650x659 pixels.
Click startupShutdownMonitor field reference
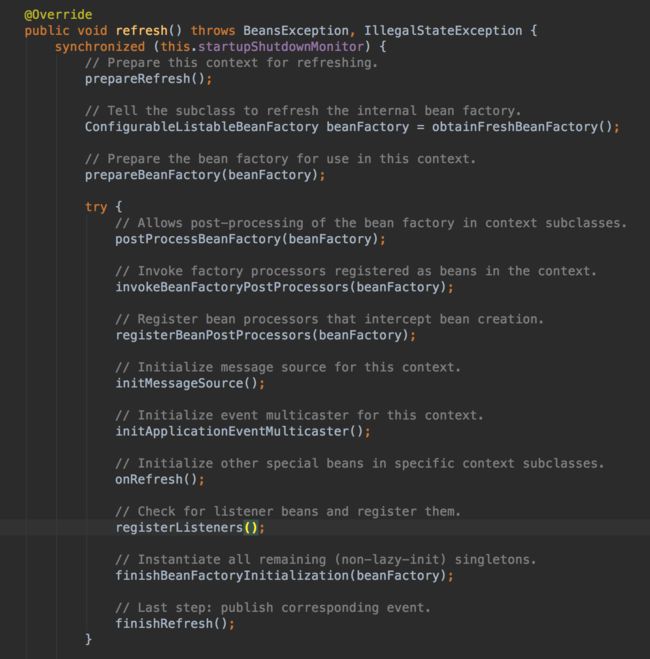[281, 47]
